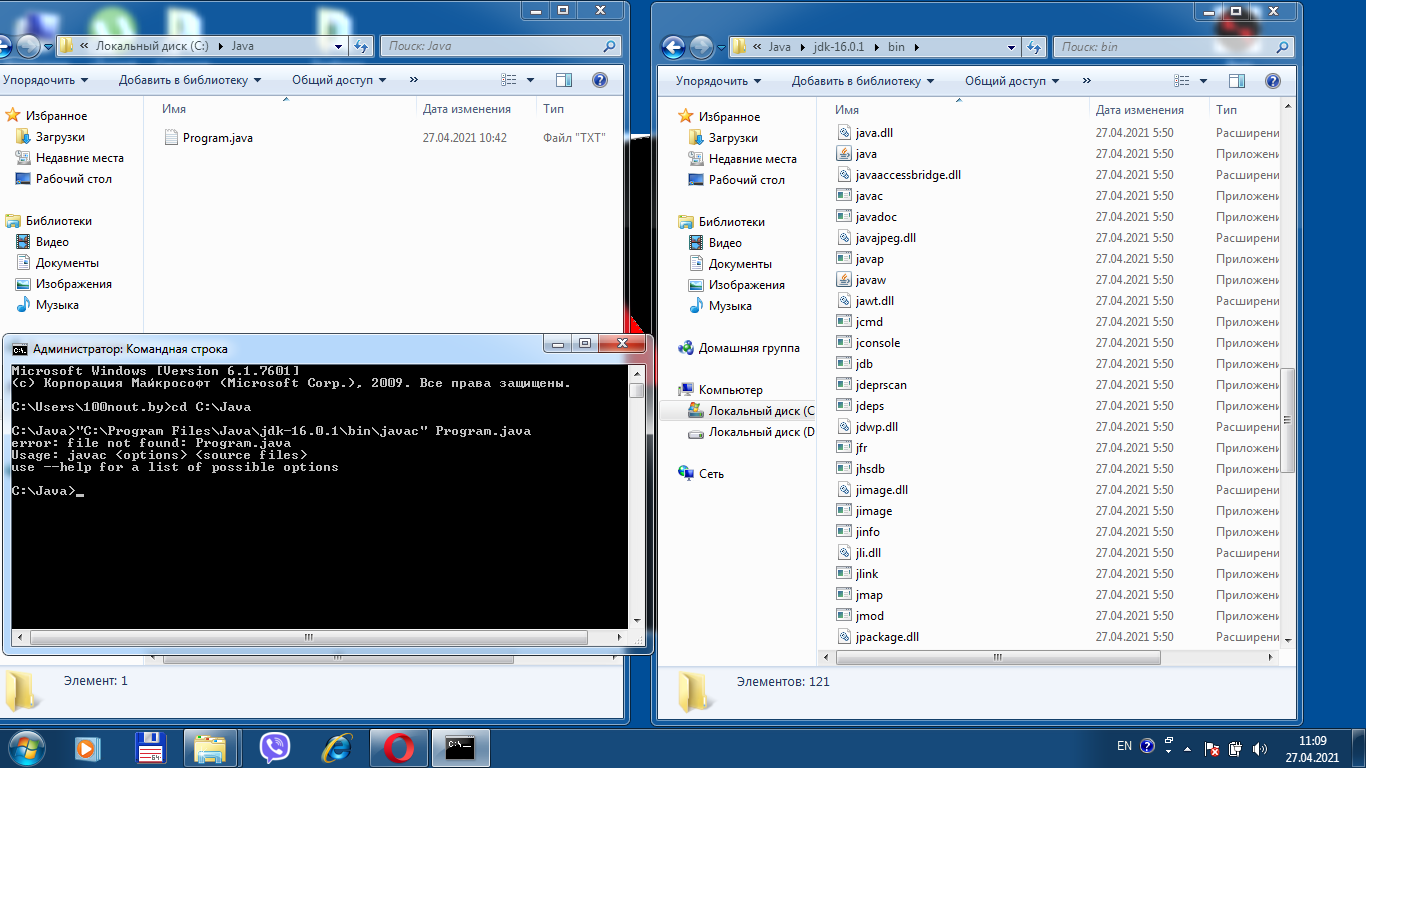The image size is (1422, 922).
Task: Select Домашняя группа in sidebar
Action: click(748, 348)
